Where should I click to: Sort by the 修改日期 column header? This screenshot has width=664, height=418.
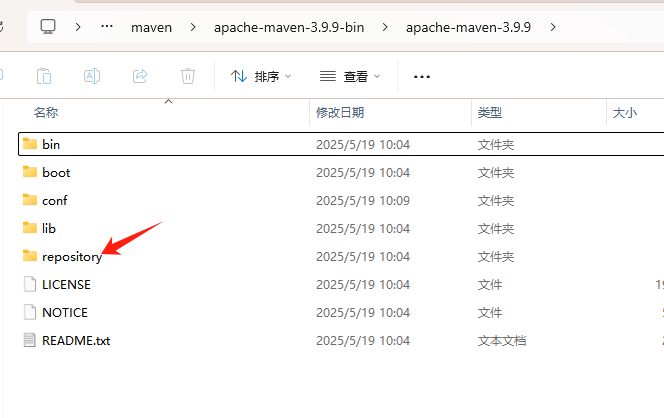(340, 113)
